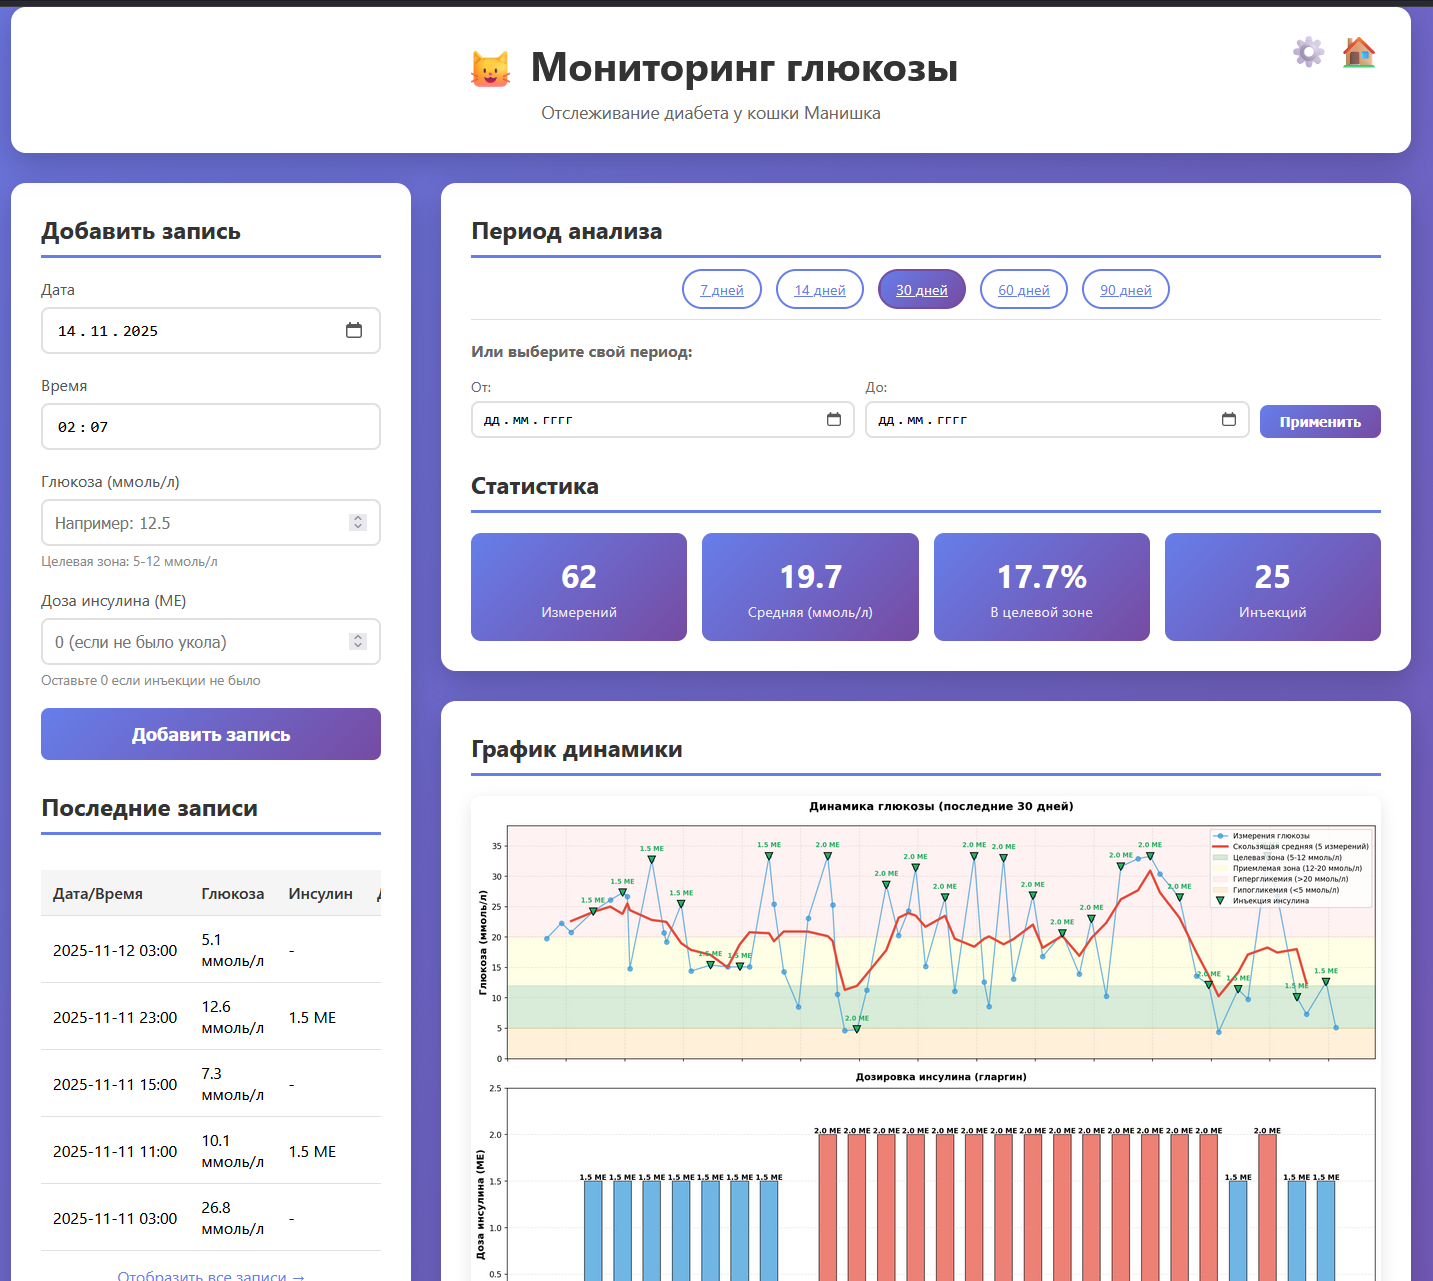The width and height of the screenshot is (1433, 1281).
Task: Apply the custom period with Применить
Action: tap(1319, 421)
